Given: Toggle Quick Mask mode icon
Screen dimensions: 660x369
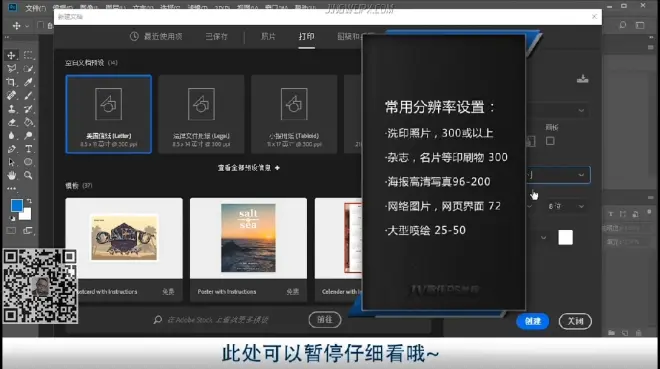Looking at the screenshot, I should click(x=11, y=231).
